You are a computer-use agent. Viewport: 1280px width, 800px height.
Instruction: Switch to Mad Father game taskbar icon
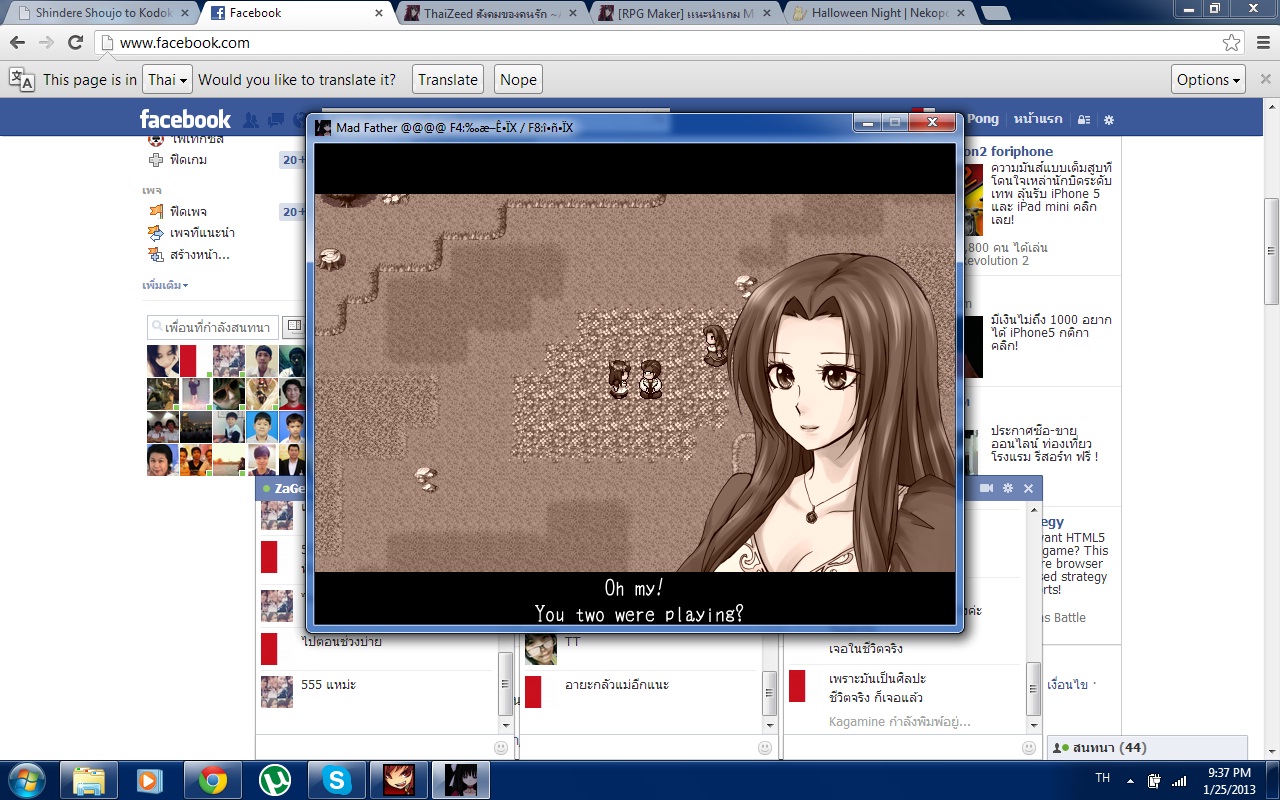(460, 780)
